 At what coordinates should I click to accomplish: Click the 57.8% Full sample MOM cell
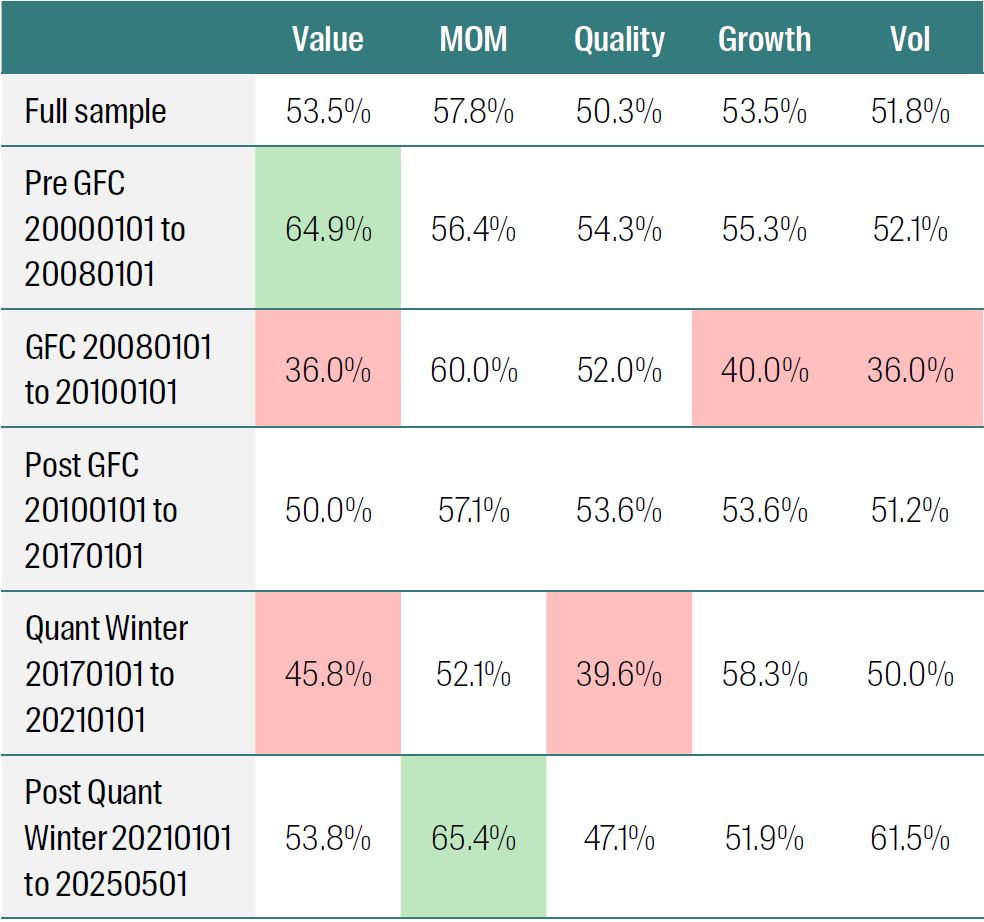(x=473, y=111)
